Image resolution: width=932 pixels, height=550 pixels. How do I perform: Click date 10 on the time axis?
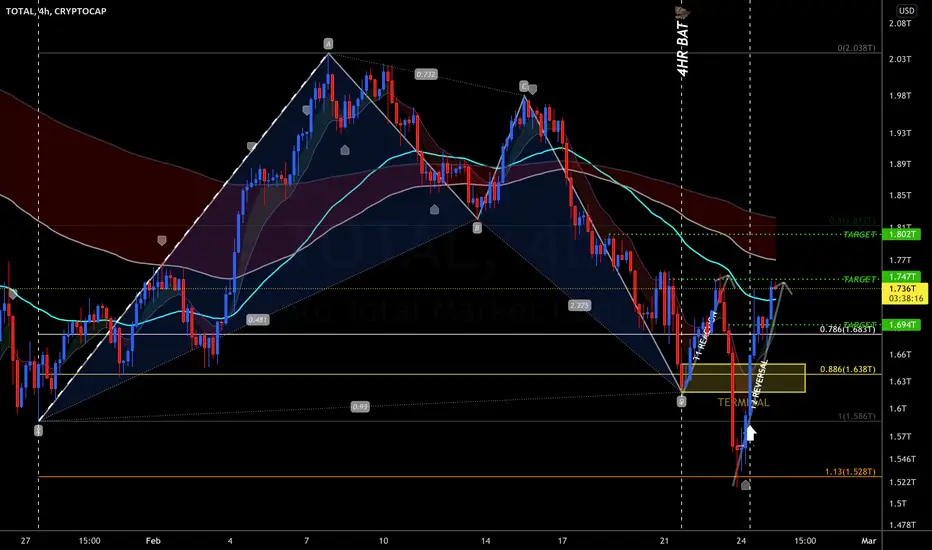[x=383, y=540]
